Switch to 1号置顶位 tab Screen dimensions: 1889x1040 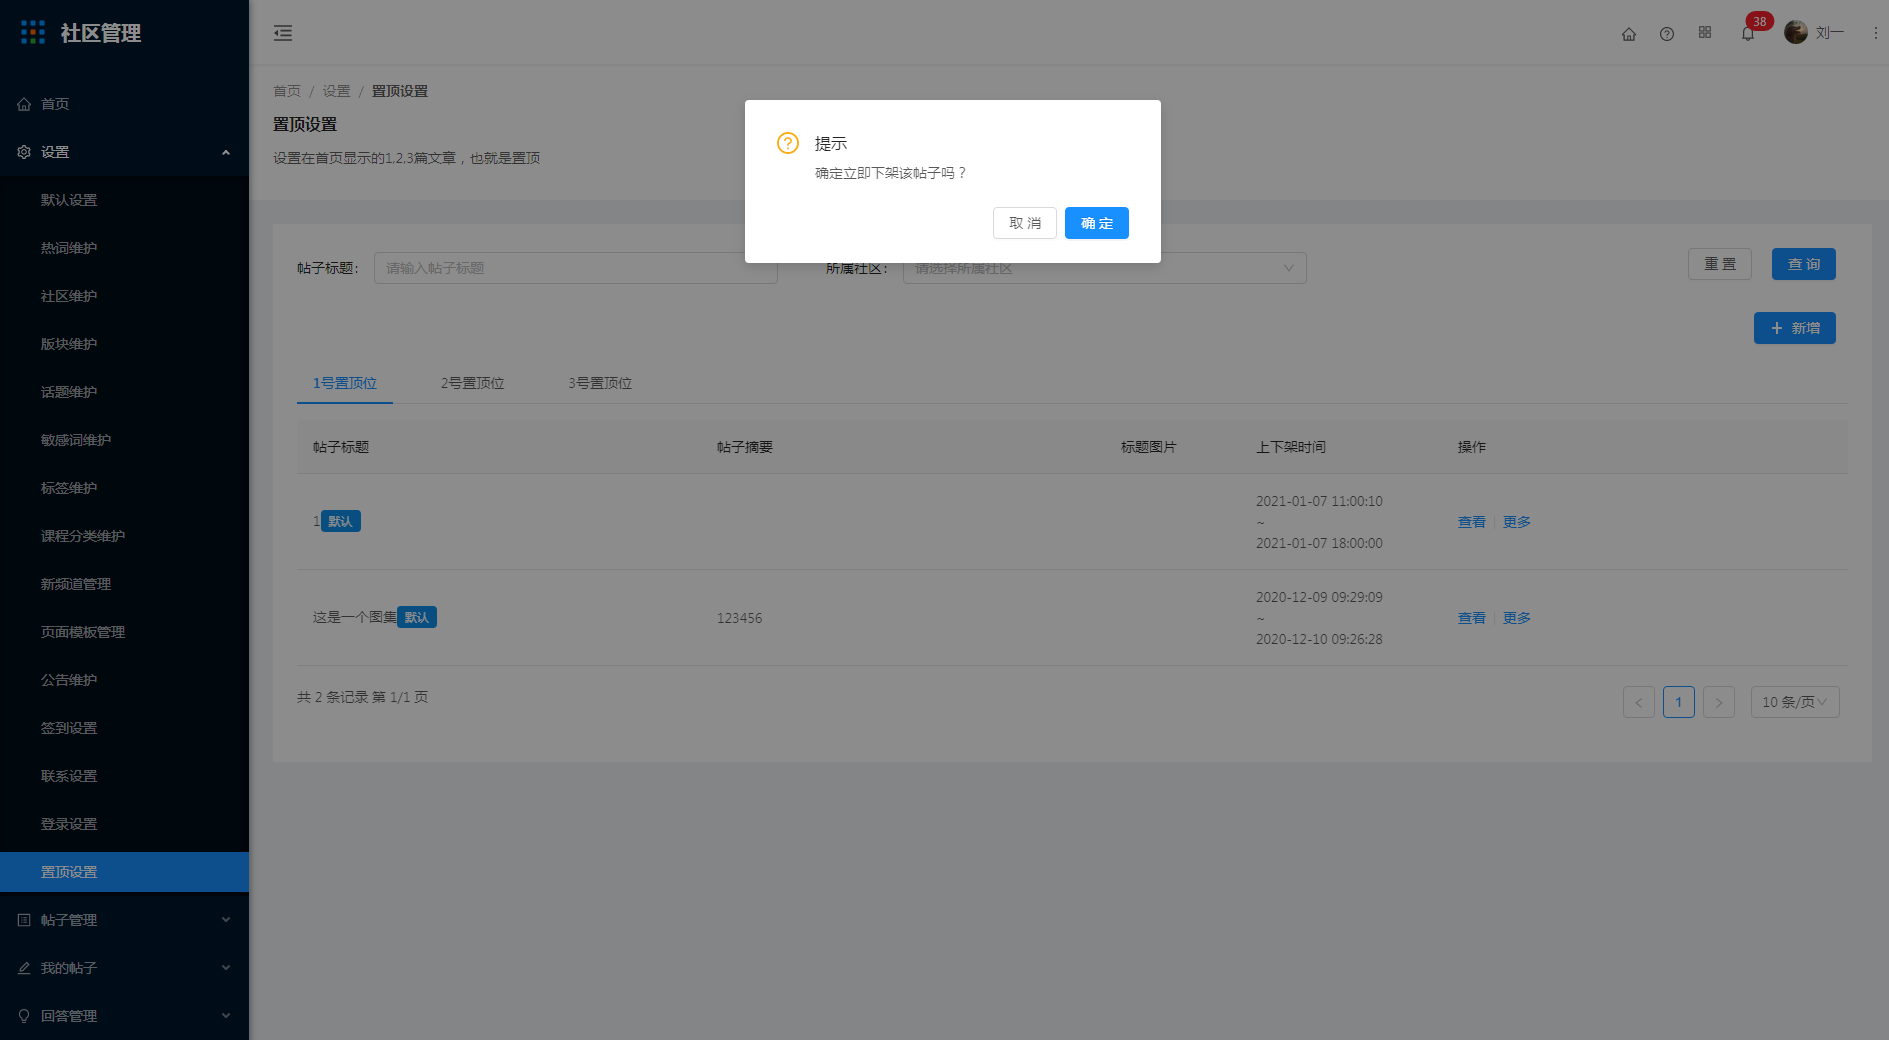345,383
